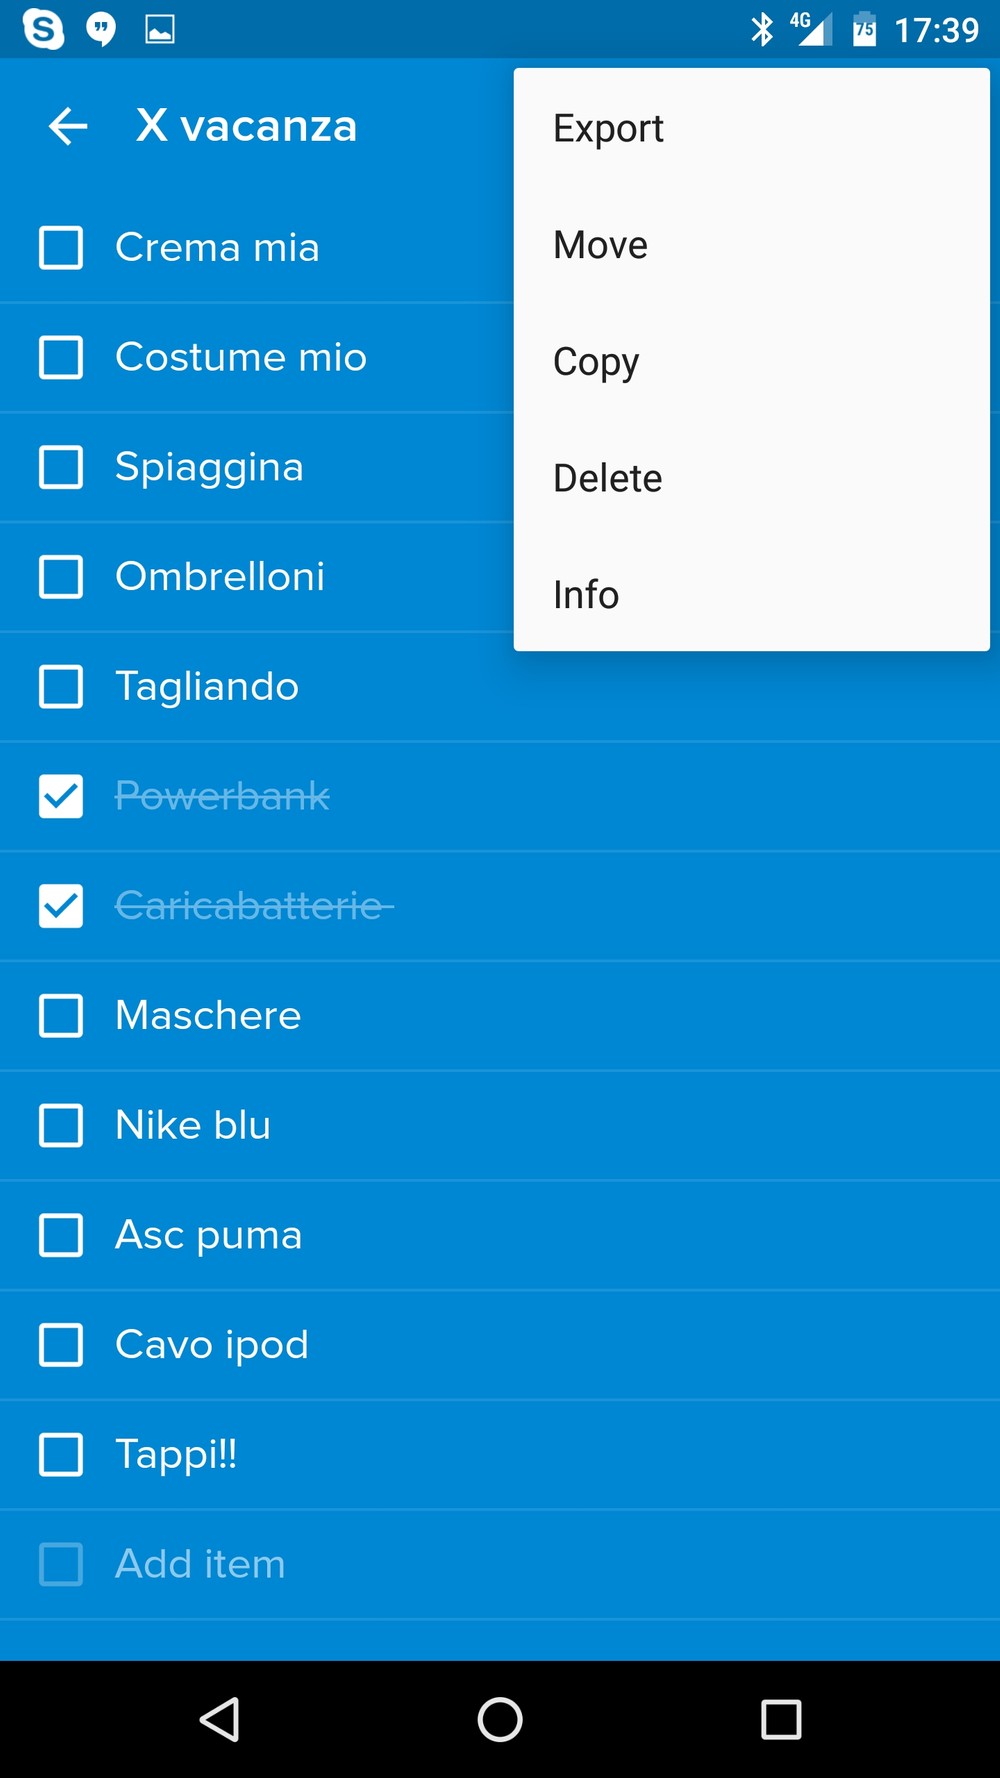The height and width of the screenshot is (1778, 1000).
Task: Open recent apps square button
Action: click(x=781, y=1720)
